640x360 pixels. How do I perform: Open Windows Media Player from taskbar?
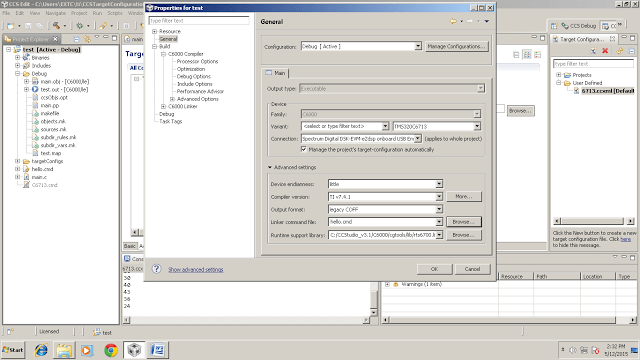tap(87, 350)
